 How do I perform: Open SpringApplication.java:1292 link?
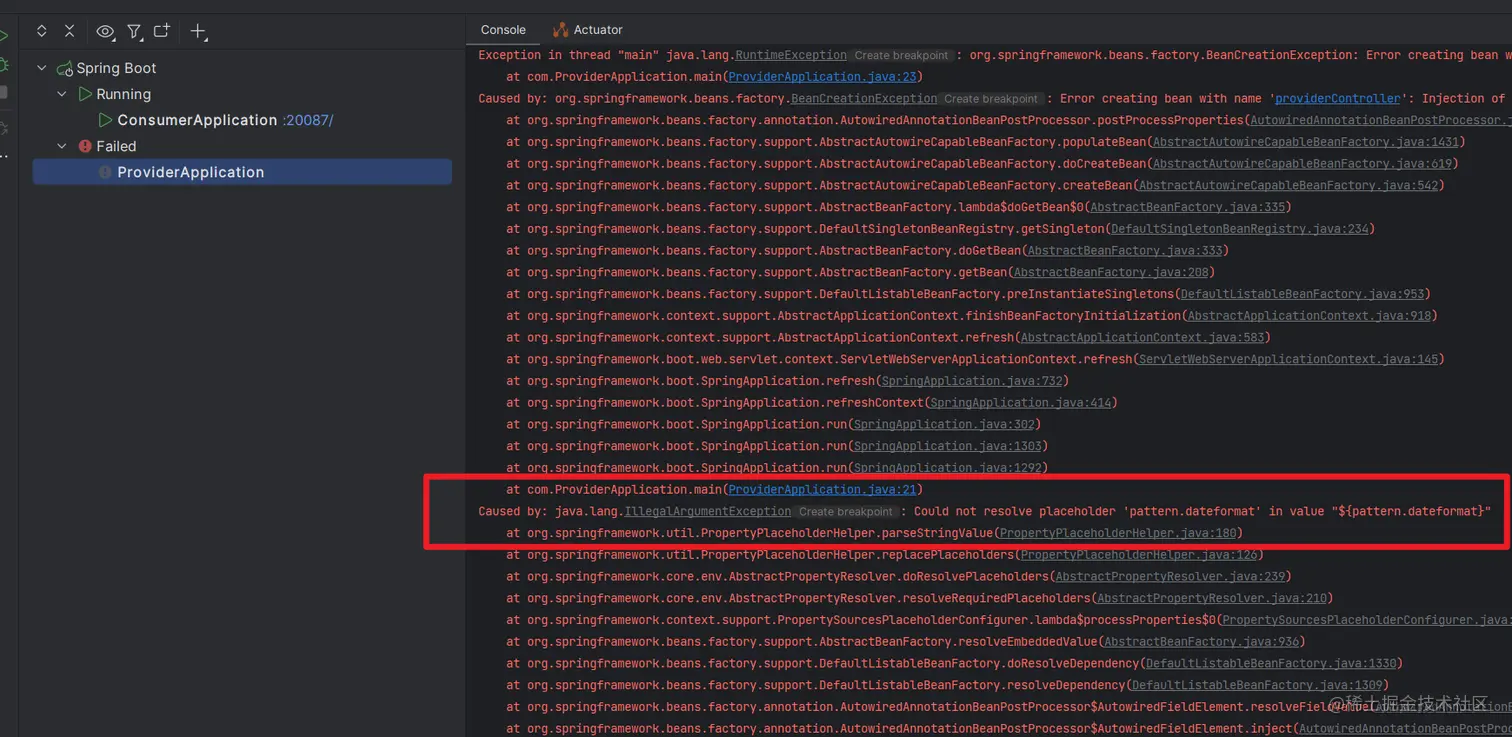[946, 468]
